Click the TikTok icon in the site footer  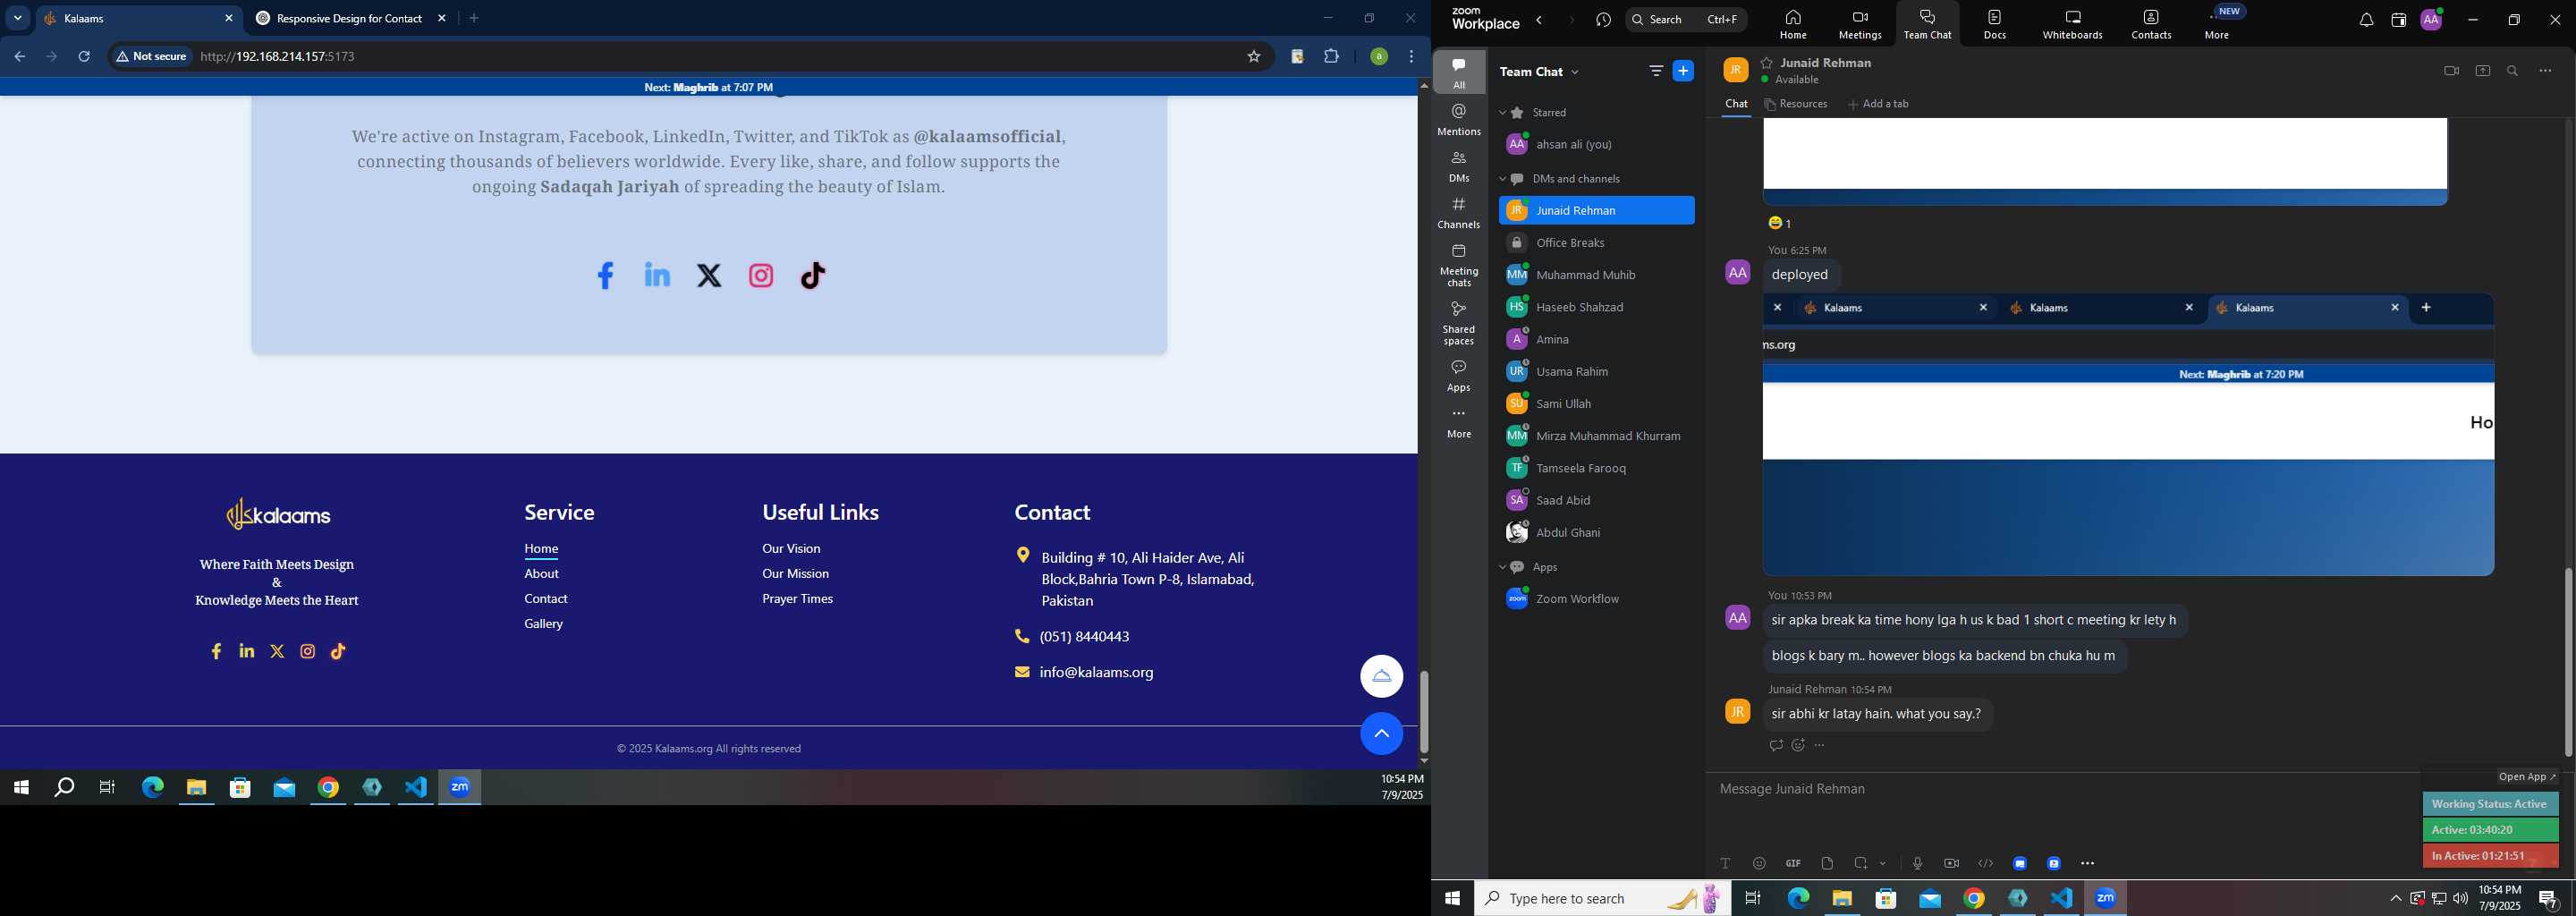339,652
